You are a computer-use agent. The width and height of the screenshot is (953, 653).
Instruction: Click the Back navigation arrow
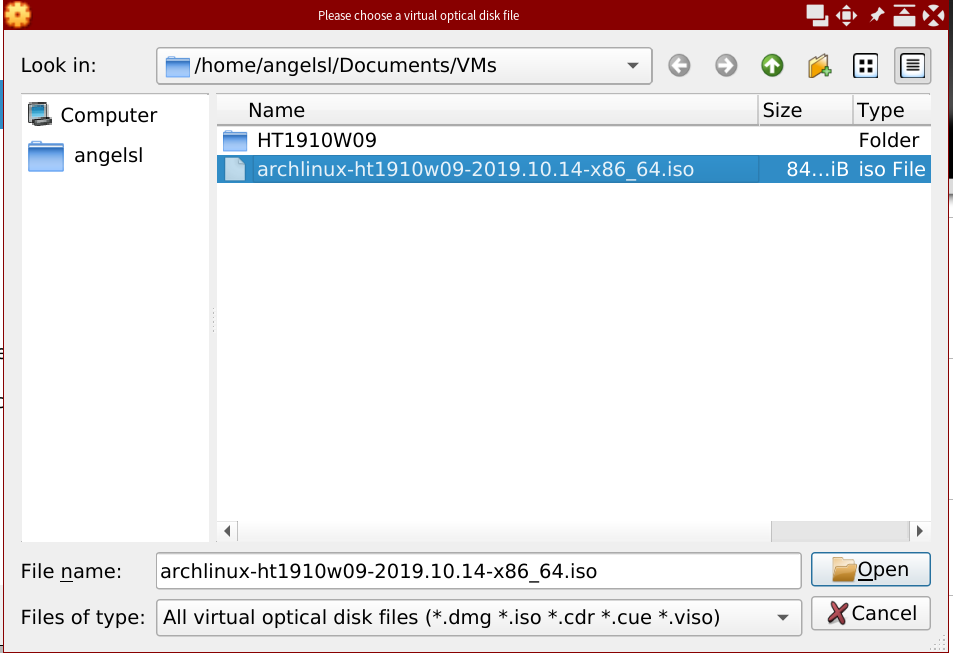tap(679, 66)
